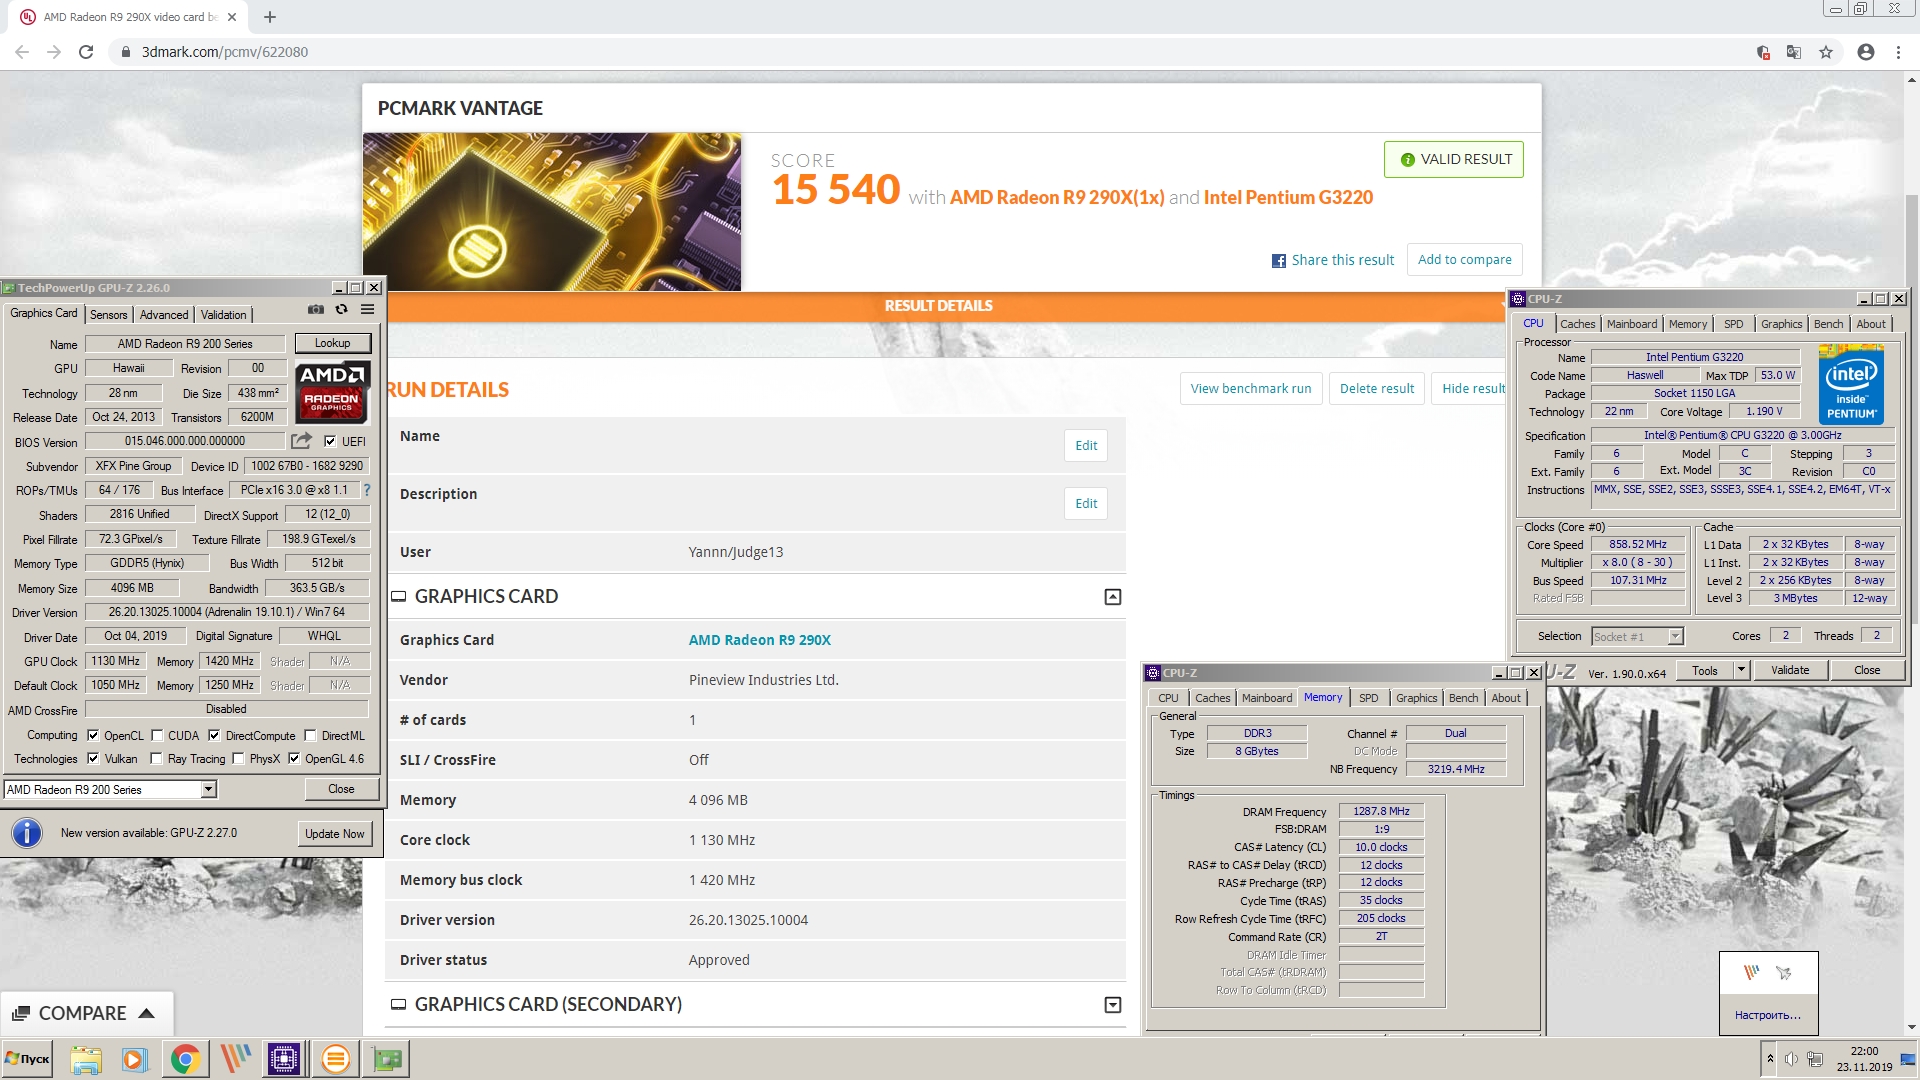Click the translate page icon in address bar
1920x1080 pixels.
(1794, 52)
